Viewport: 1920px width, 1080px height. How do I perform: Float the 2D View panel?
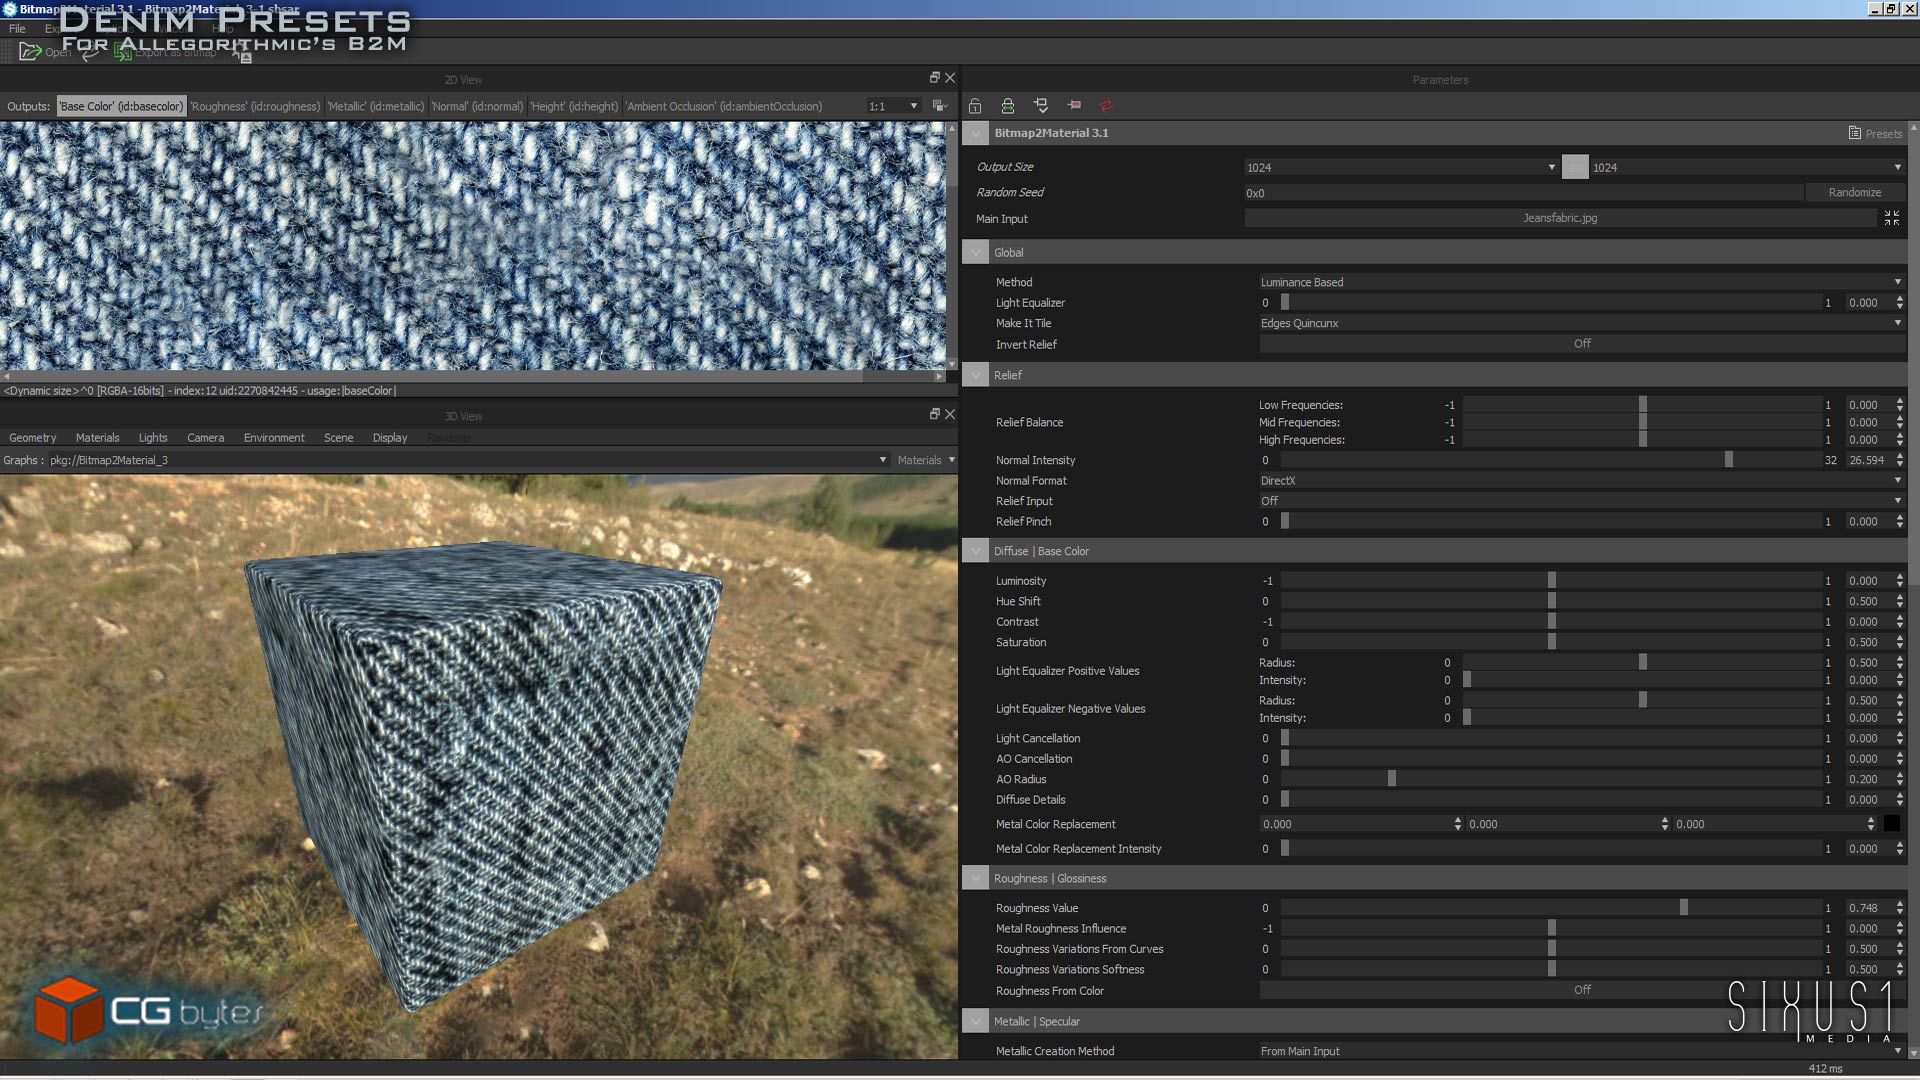click(x=935, y=77)
